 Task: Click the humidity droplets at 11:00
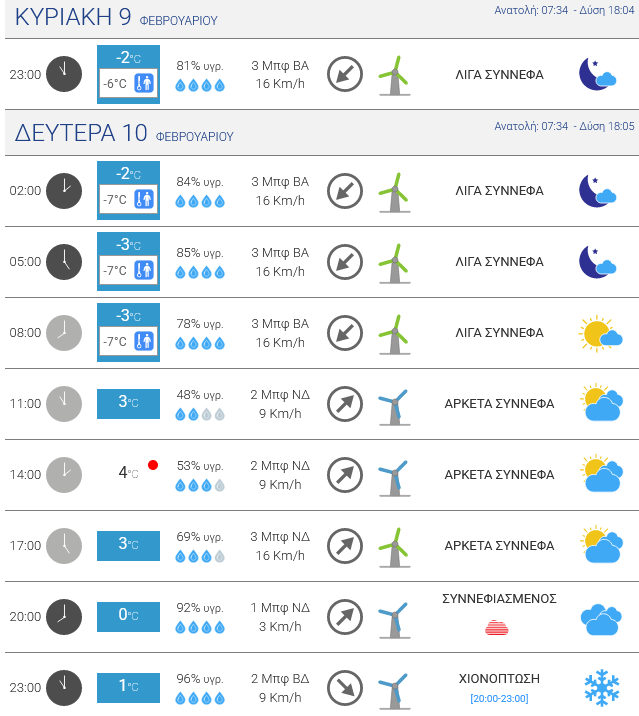(200, 414)
